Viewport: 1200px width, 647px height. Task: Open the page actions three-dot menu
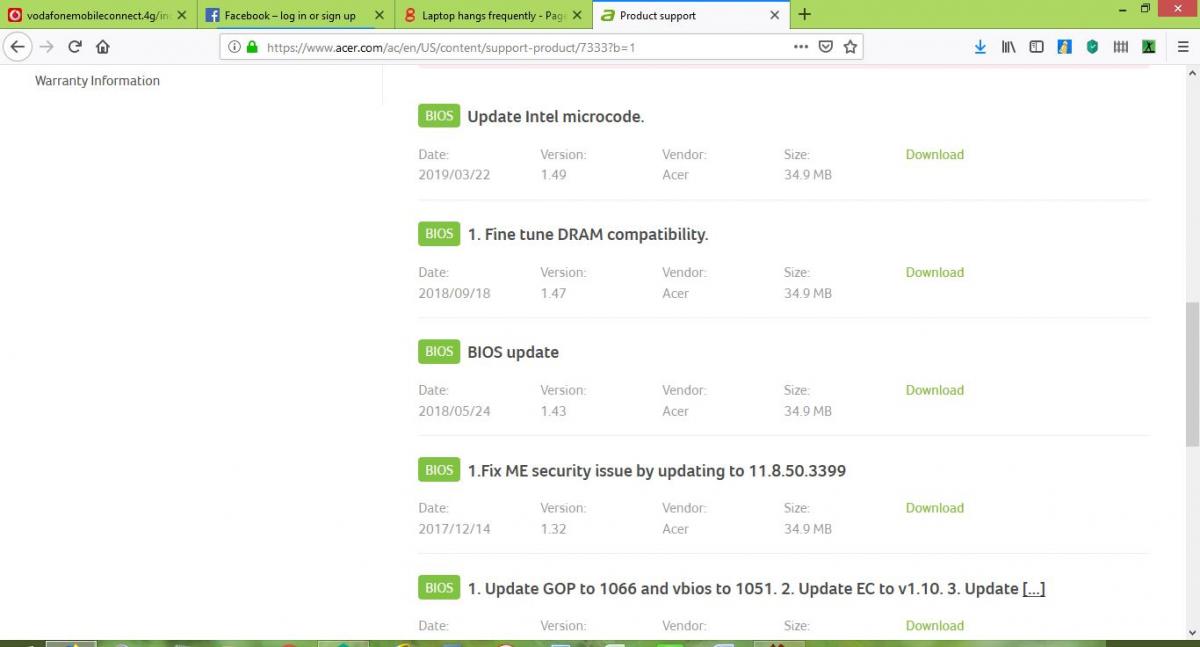coord(802,47)
